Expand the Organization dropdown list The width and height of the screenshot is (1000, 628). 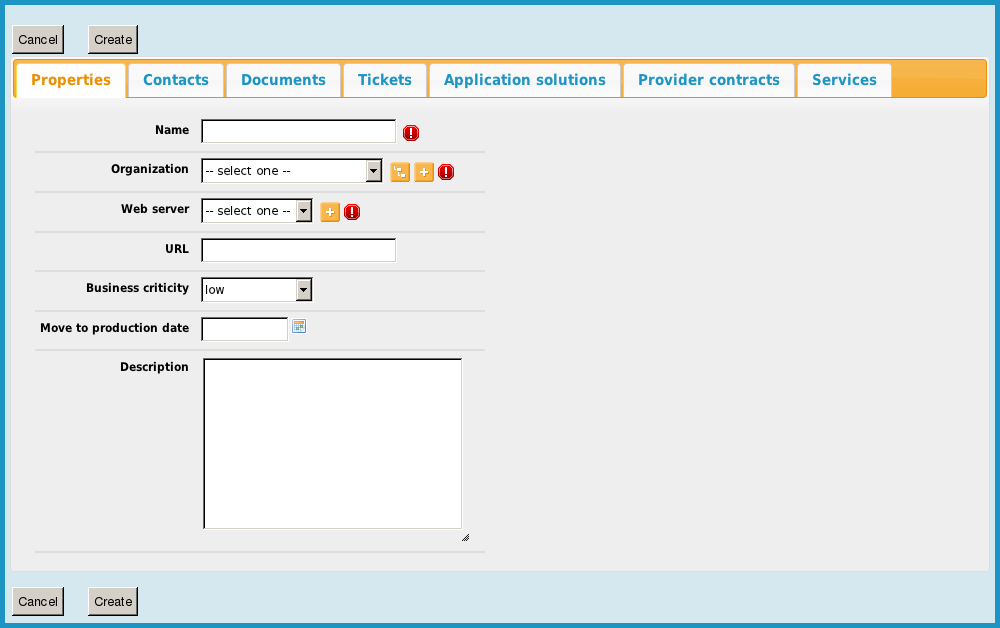pos(291,171)
